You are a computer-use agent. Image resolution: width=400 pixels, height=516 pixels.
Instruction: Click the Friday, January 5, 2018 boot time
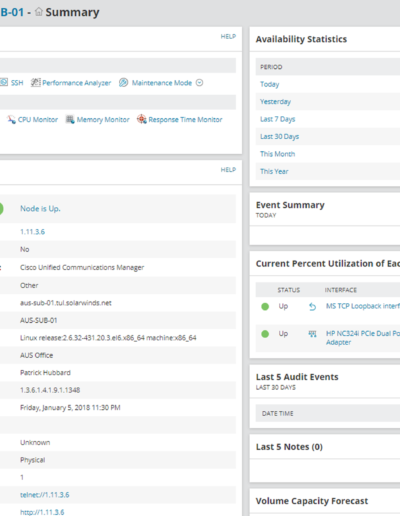click(70, 407)
